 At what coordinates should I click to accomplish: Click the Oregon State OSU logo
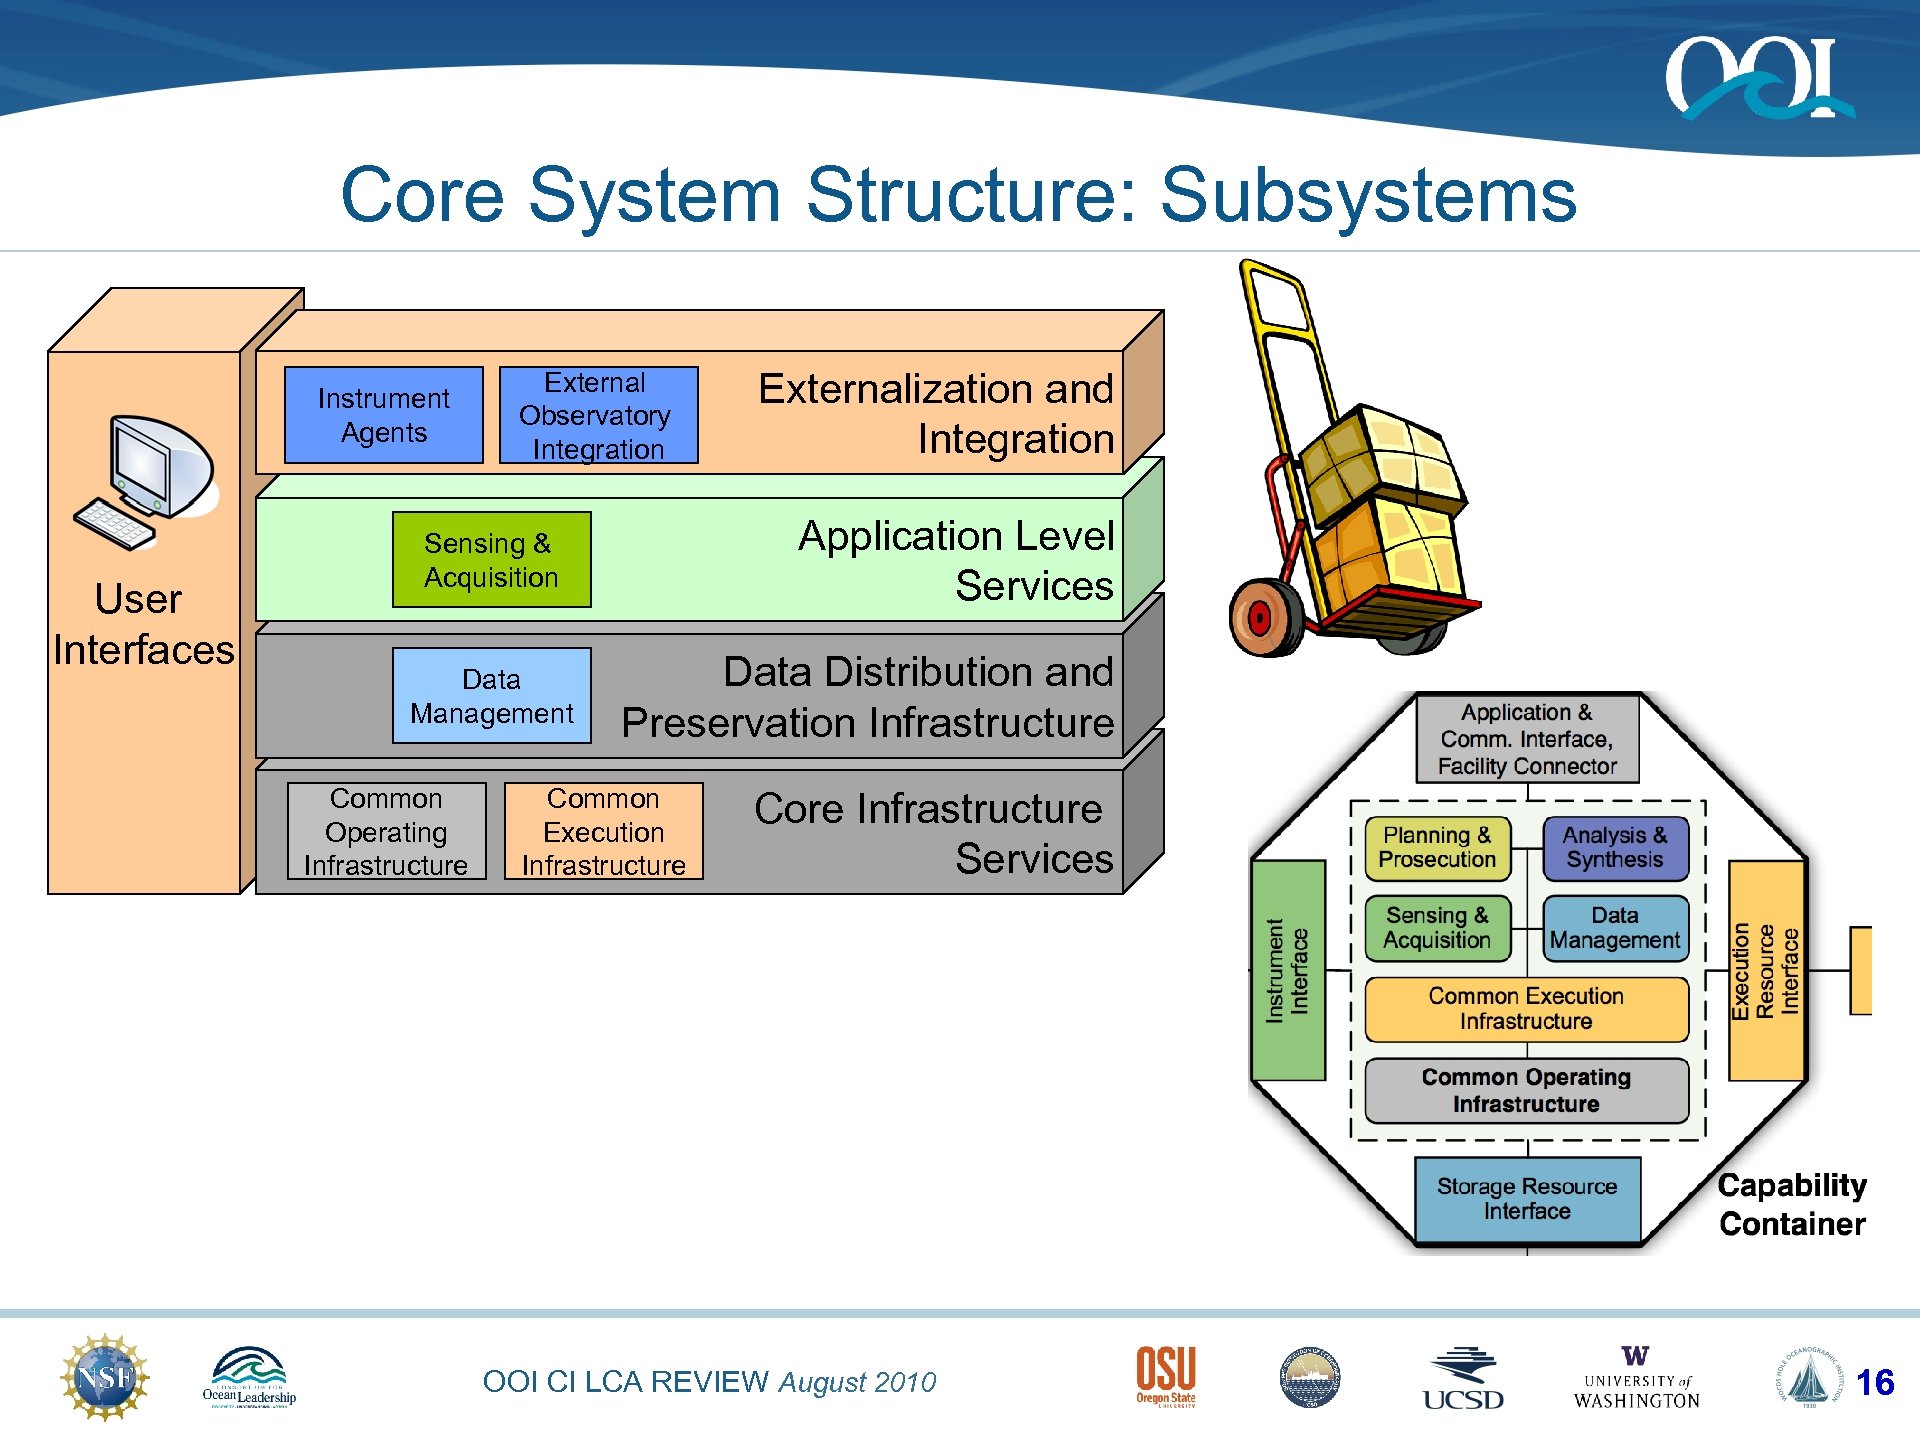(x=1165, y=1377)
